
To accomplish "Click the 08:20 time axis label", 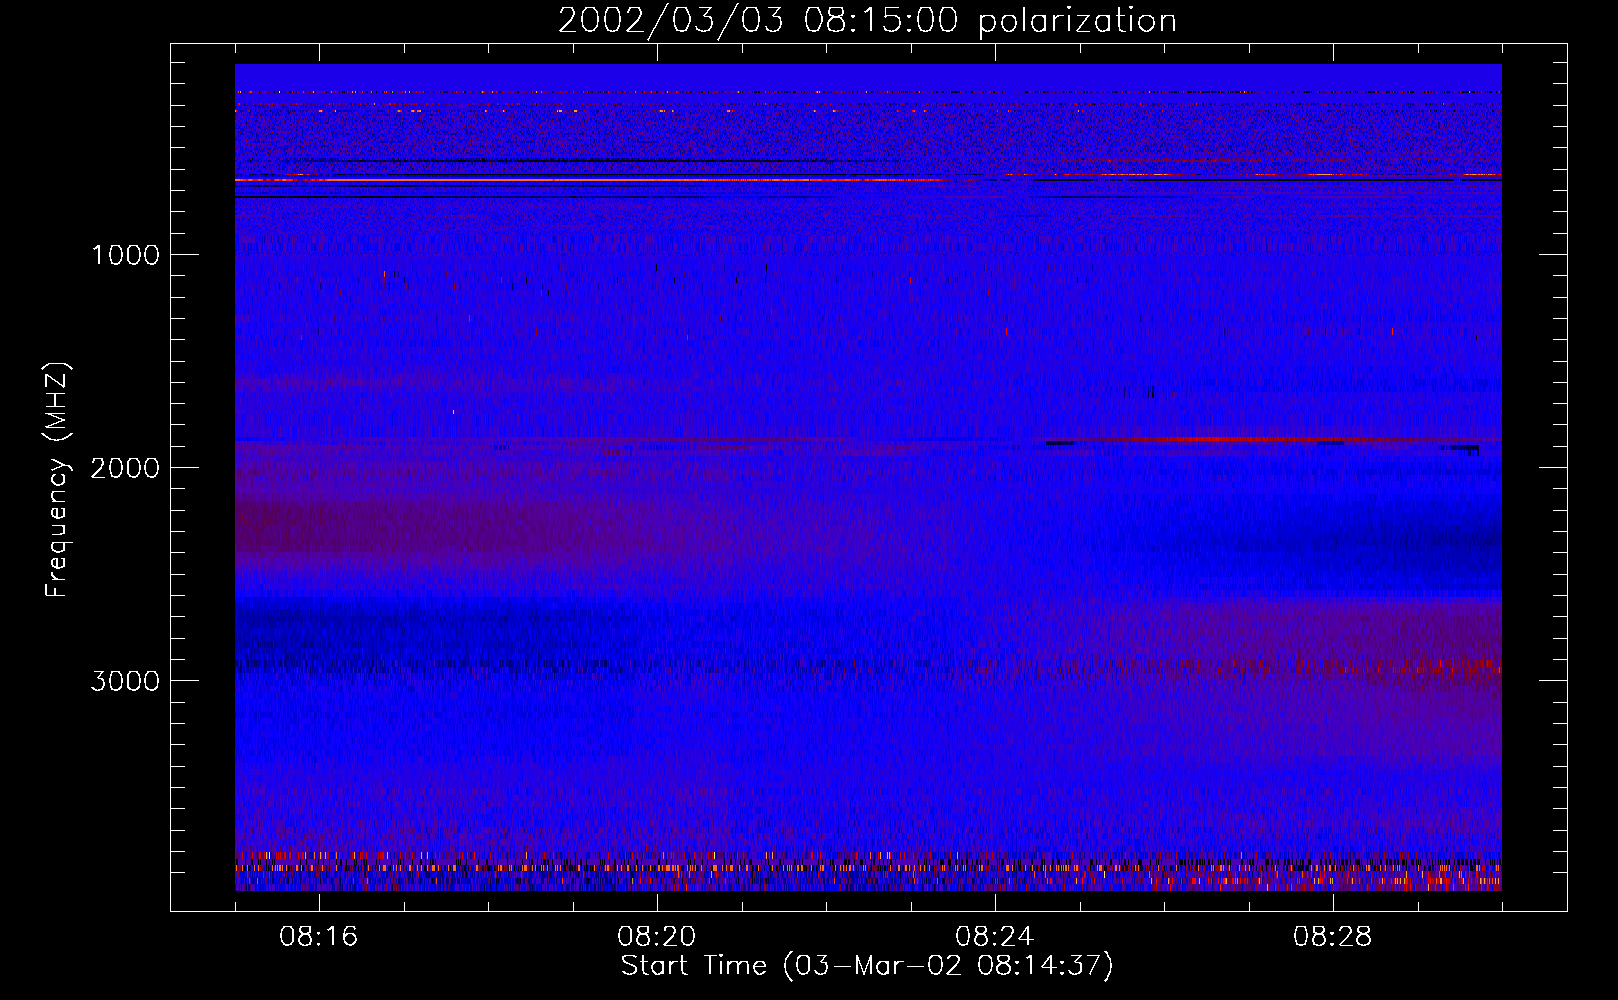I will 657,937.
